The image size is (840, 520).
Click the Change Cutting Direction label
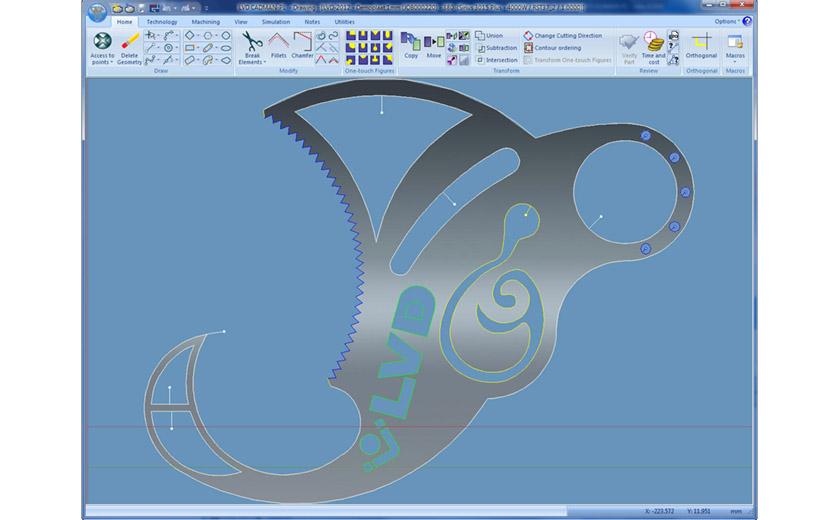click(x=568, y=35)
